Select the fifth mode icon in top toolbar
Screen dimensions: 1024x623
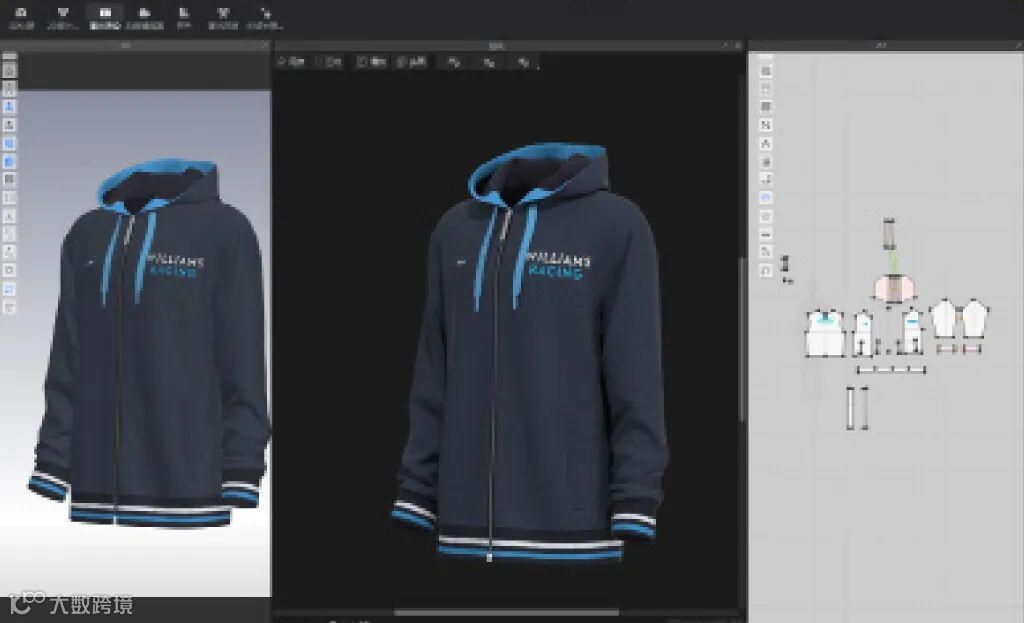point(184,18)
